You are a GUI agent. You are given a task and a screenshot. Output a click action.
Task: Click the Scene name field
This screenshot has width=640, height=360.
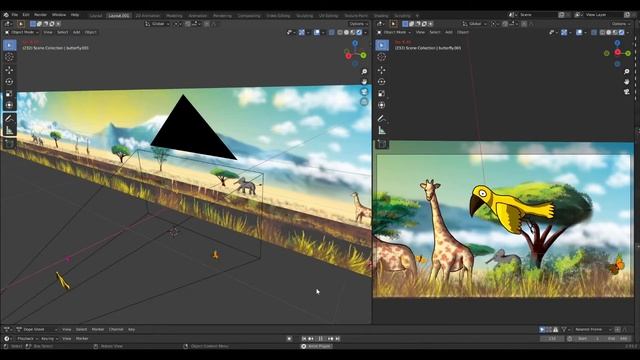tap(538, 15)
